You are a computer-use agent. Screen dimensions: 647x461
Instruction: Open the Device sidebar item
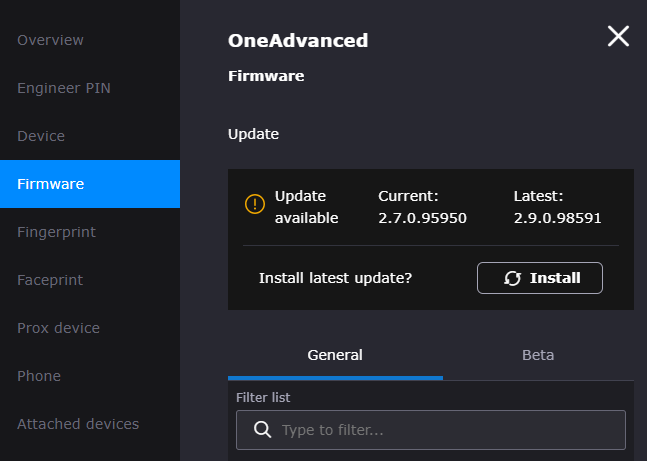click(x=41, y=136)
